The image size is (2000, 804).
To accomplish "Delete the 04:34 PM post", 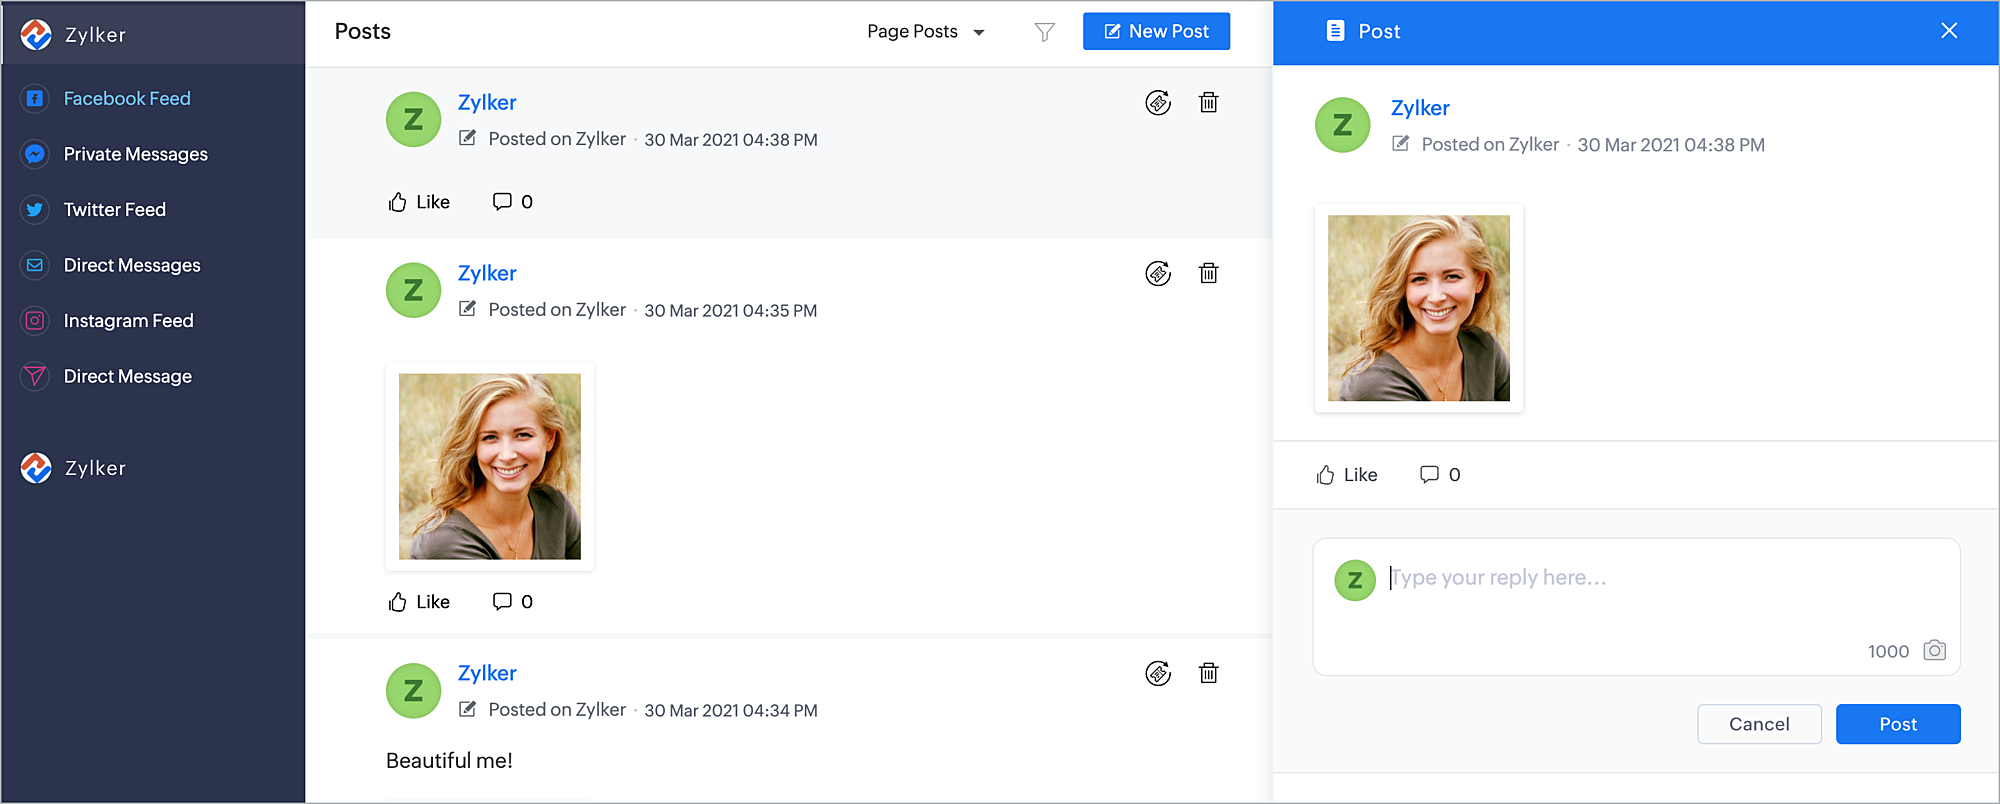I will coord(1208,673).
